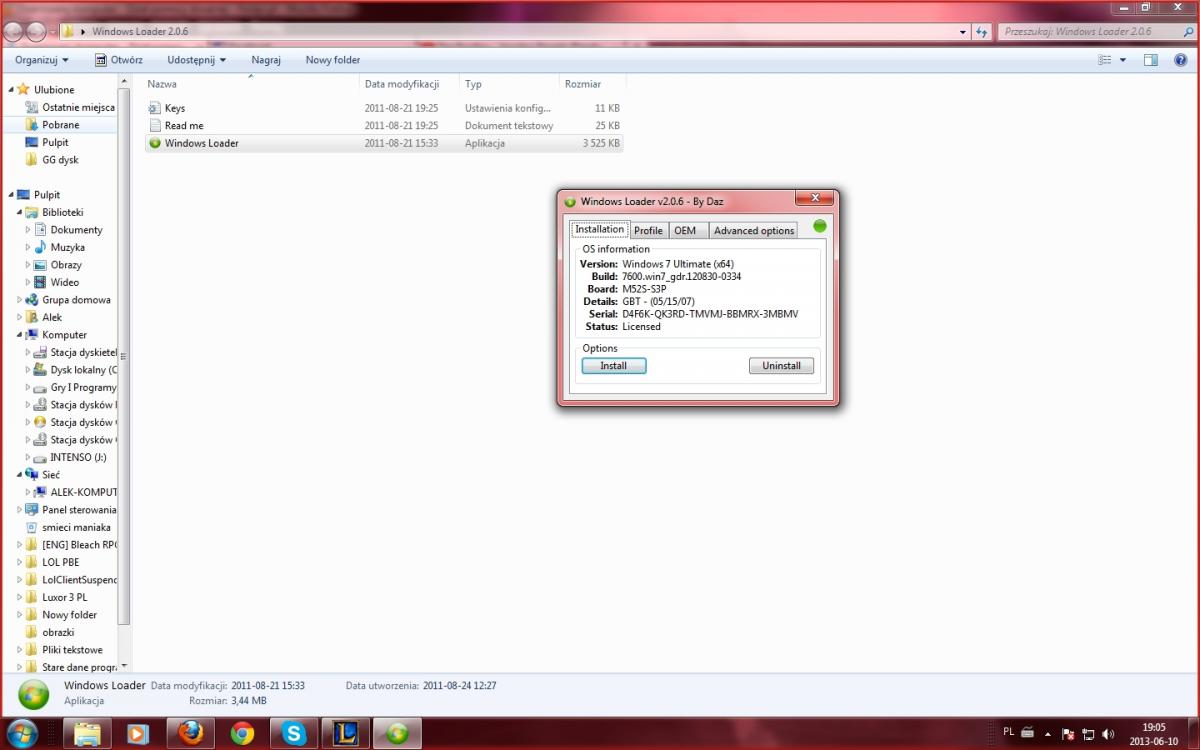
Task: Click the Install button in Windows Loader
Action: pos(614,366)
